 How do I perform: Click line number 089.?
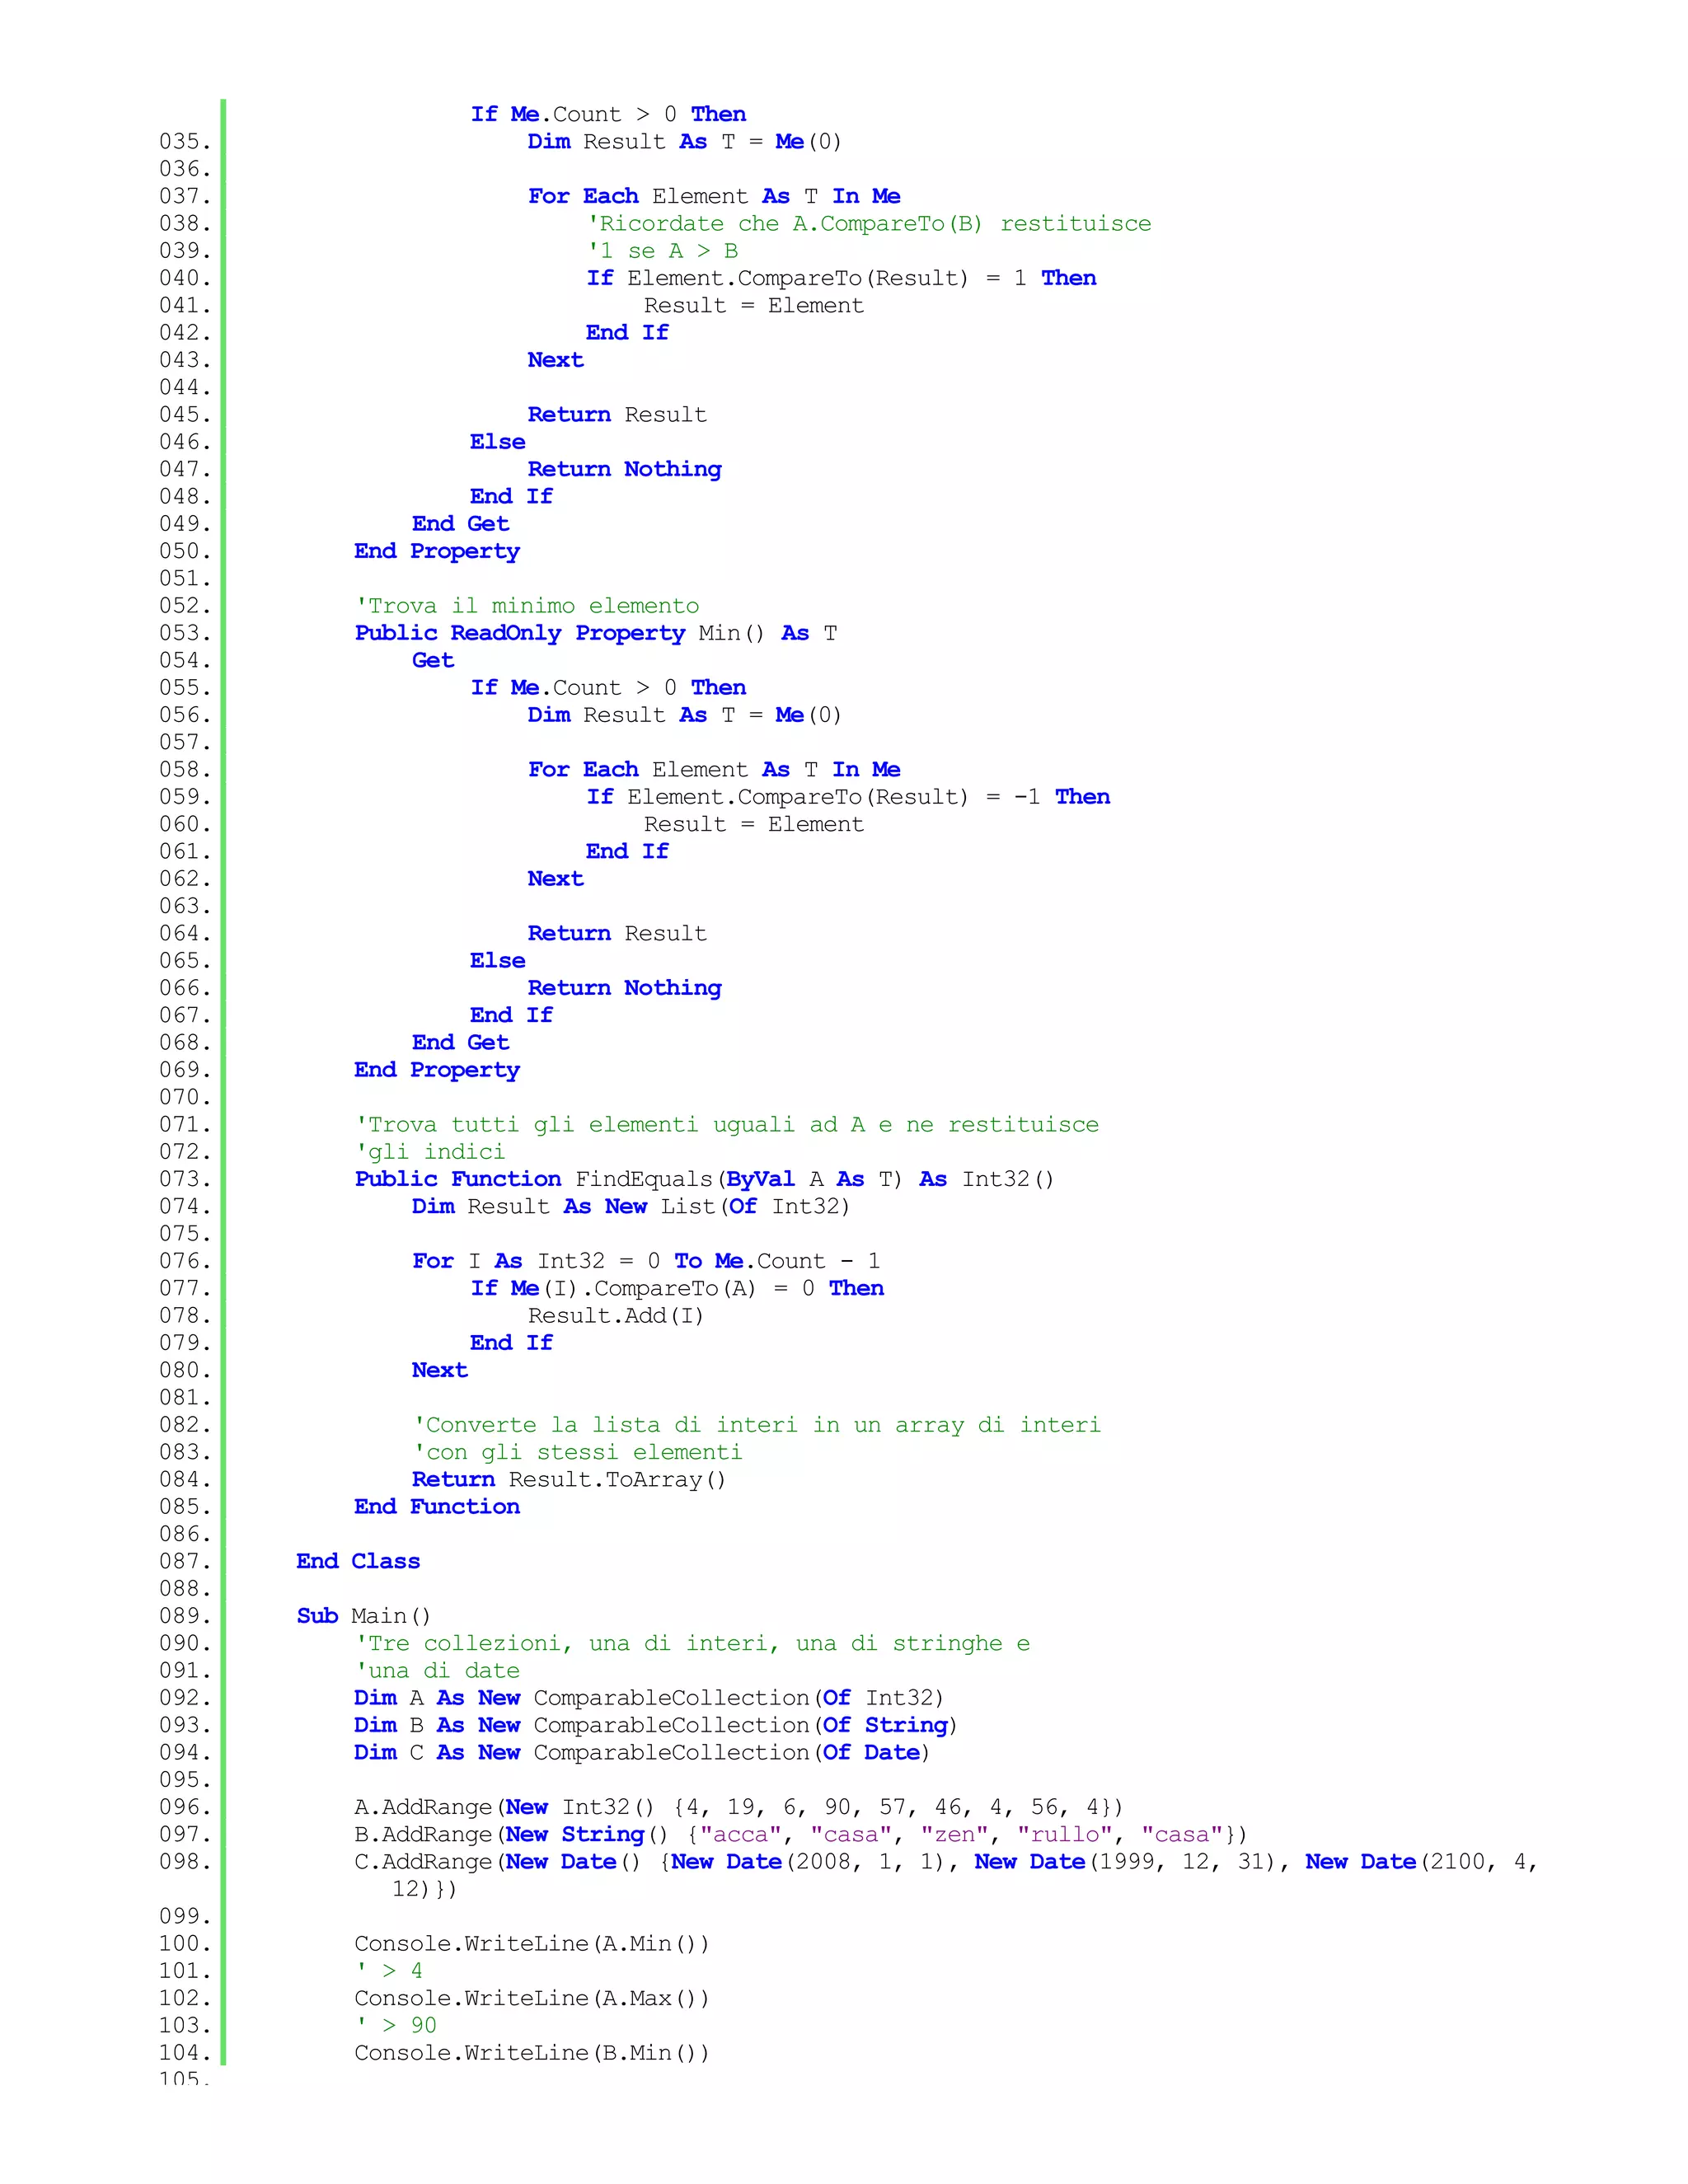click(185, 1617)
